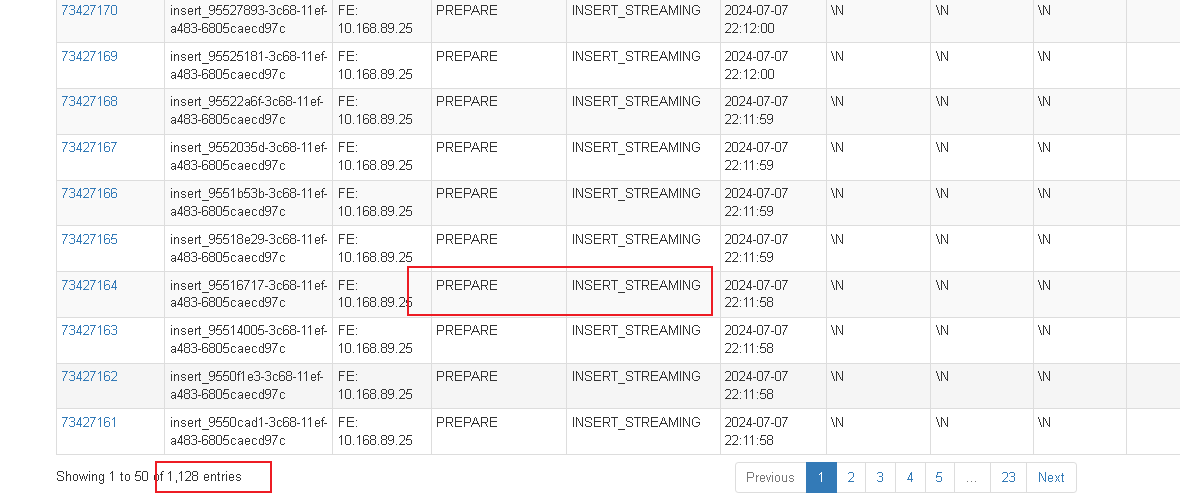This screenshot has height=498, width=1180.
Task: Open transaction link 73427163
Action: click(x=89, y=330)
